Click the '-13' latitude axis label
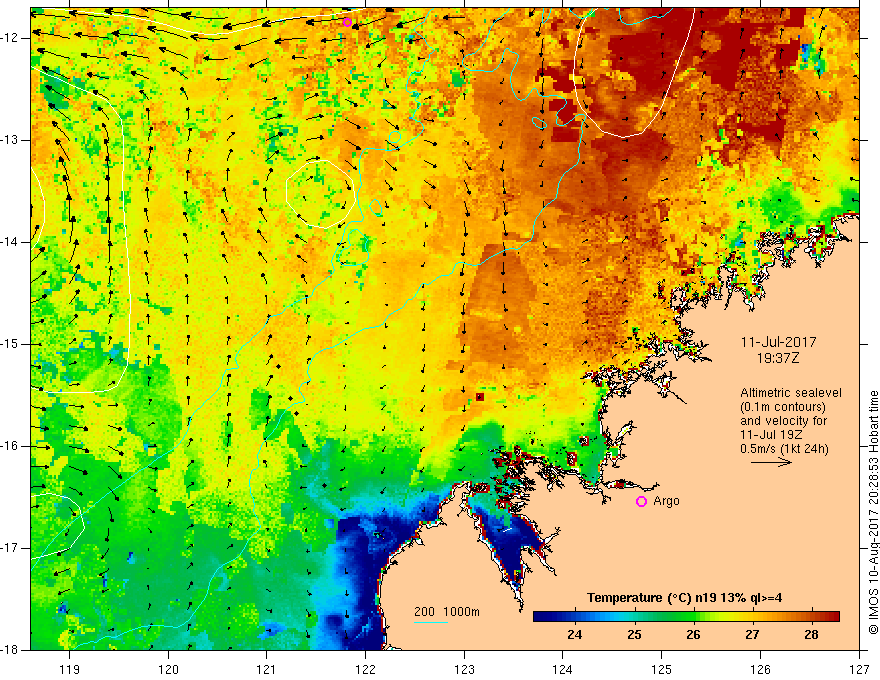Screen dimensions: 880x680 (10, 140)
